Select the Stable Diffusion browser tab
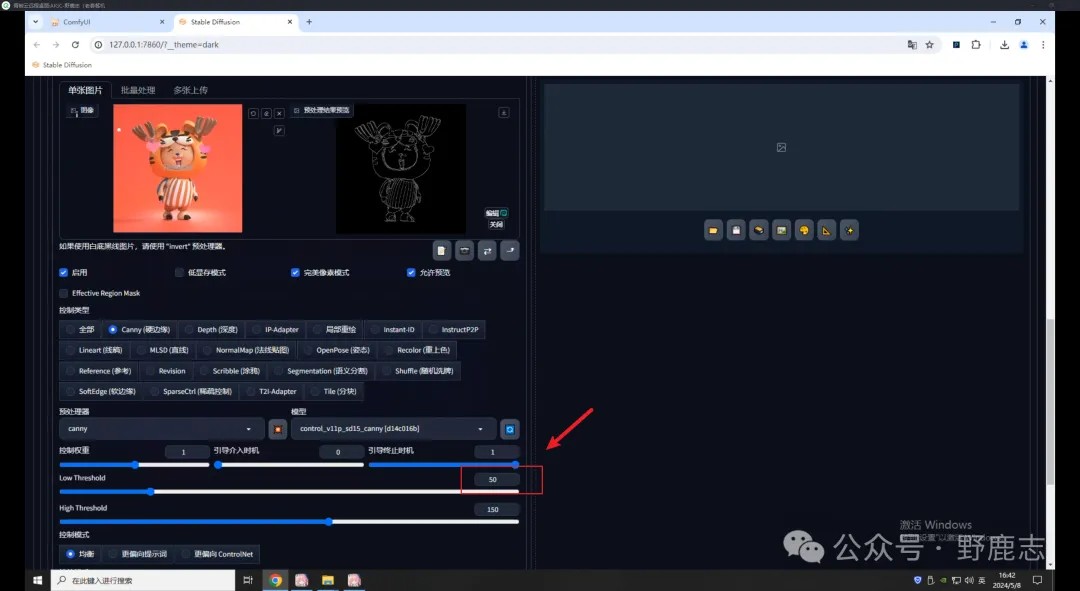1080x591 pixels. coord(234,22)
